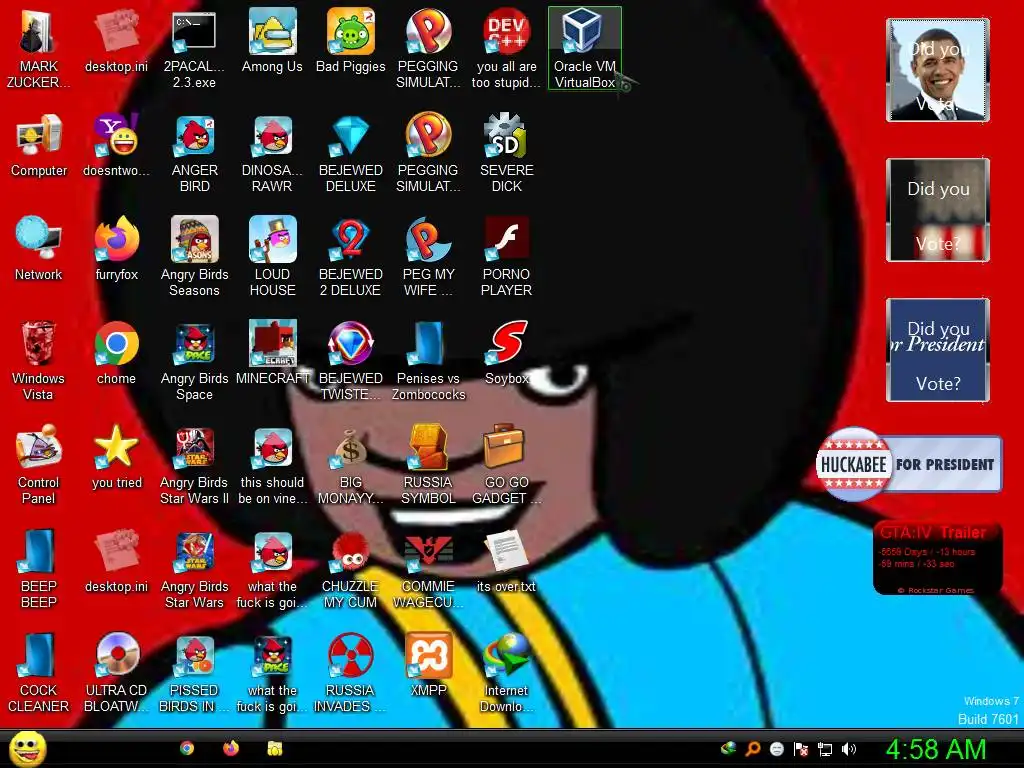
Task: Select the GO GO GADGET... briefcase icon
Action: click(506, 464)
